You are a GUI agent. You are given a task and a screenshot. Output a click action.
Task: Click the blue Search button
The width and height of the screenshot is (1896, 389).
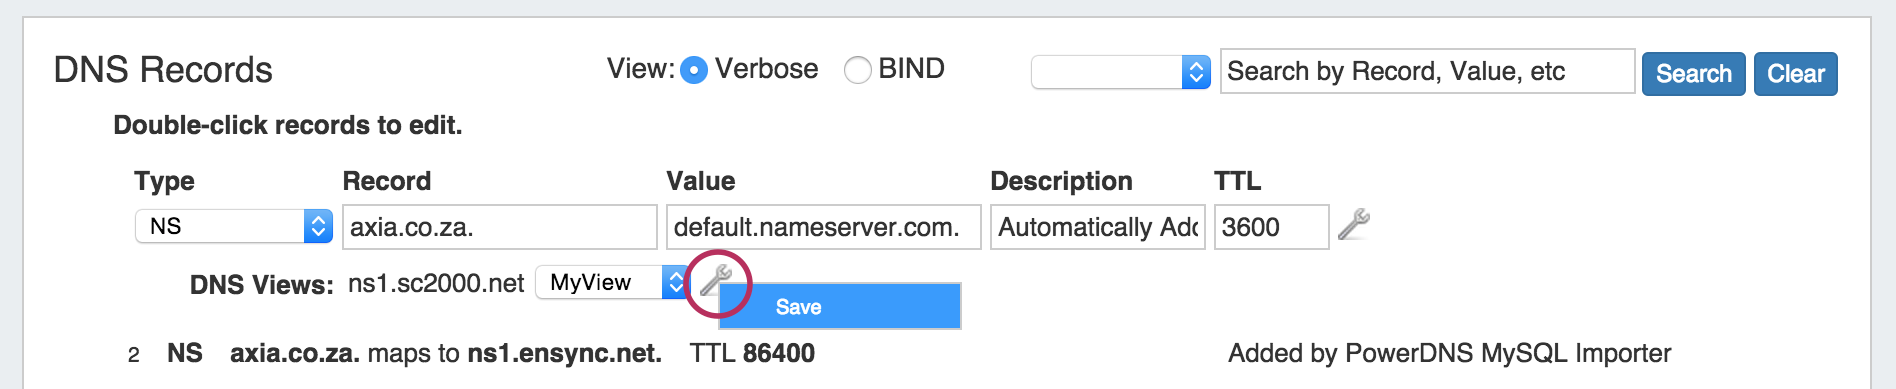click(1694, 74)
